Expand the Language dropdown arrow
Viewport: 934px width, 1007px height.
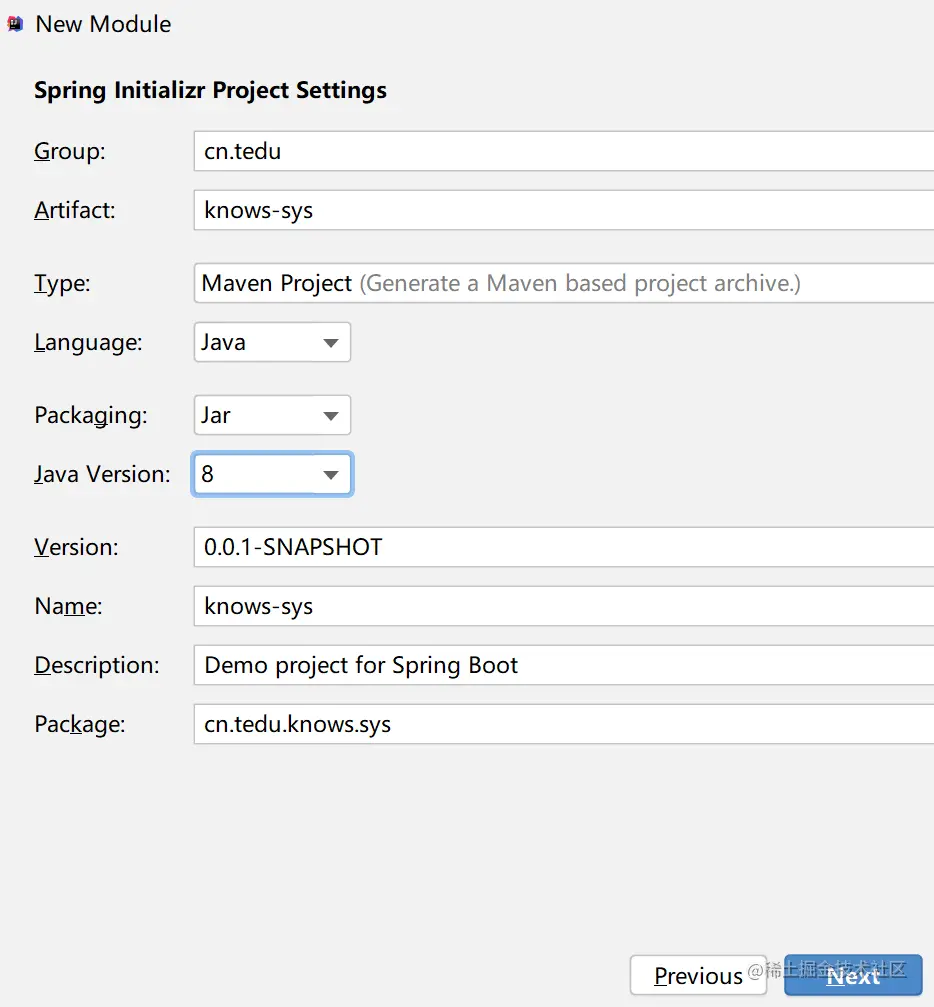pyautogui.click(x=331, y=343)
